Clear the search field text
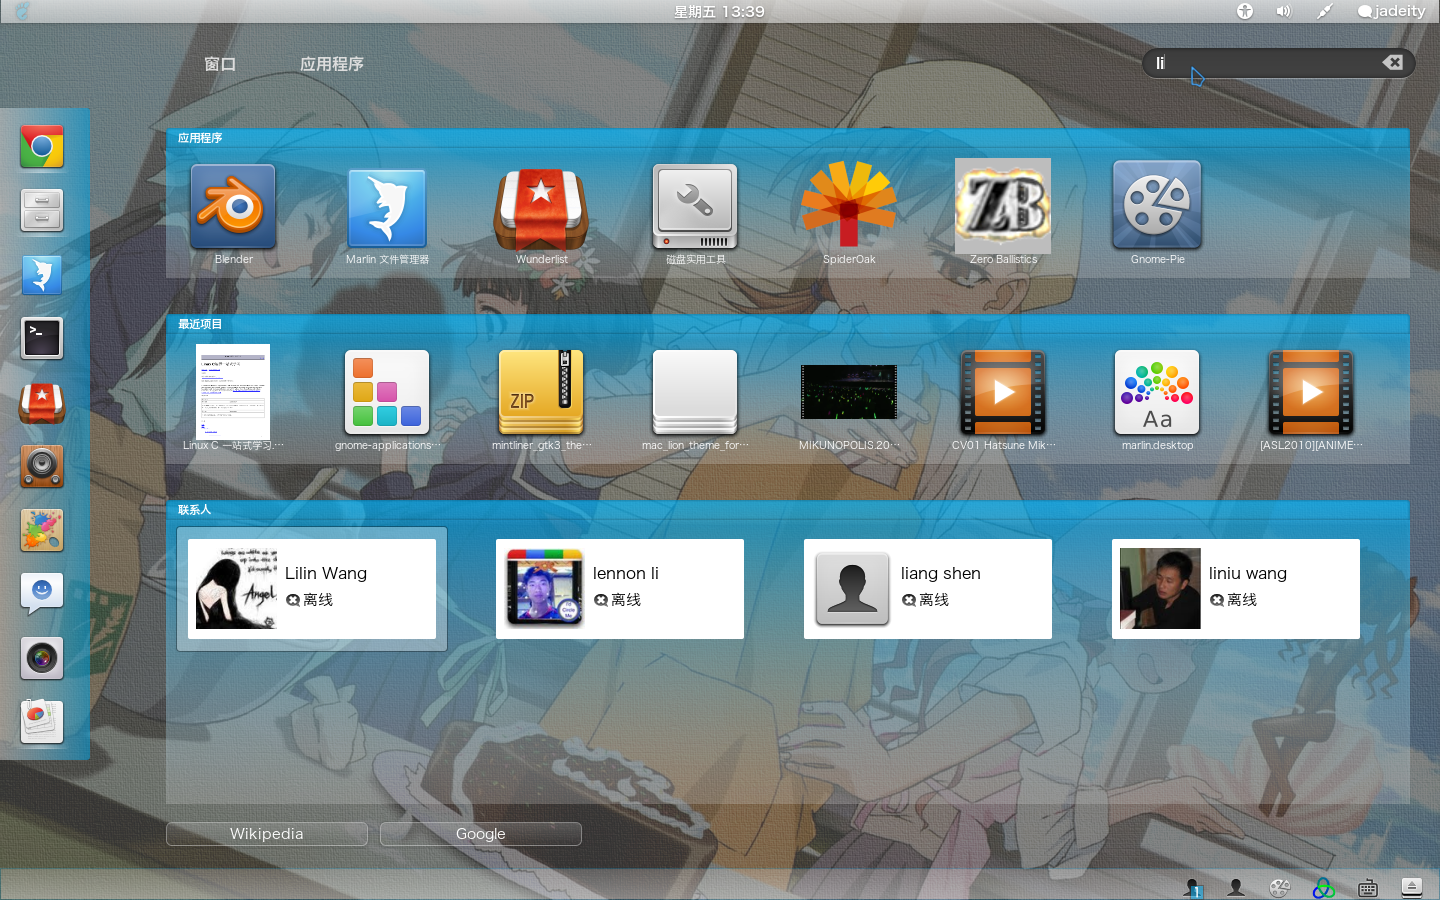This screenshot has height=900, width=1440. point(1392,62)
